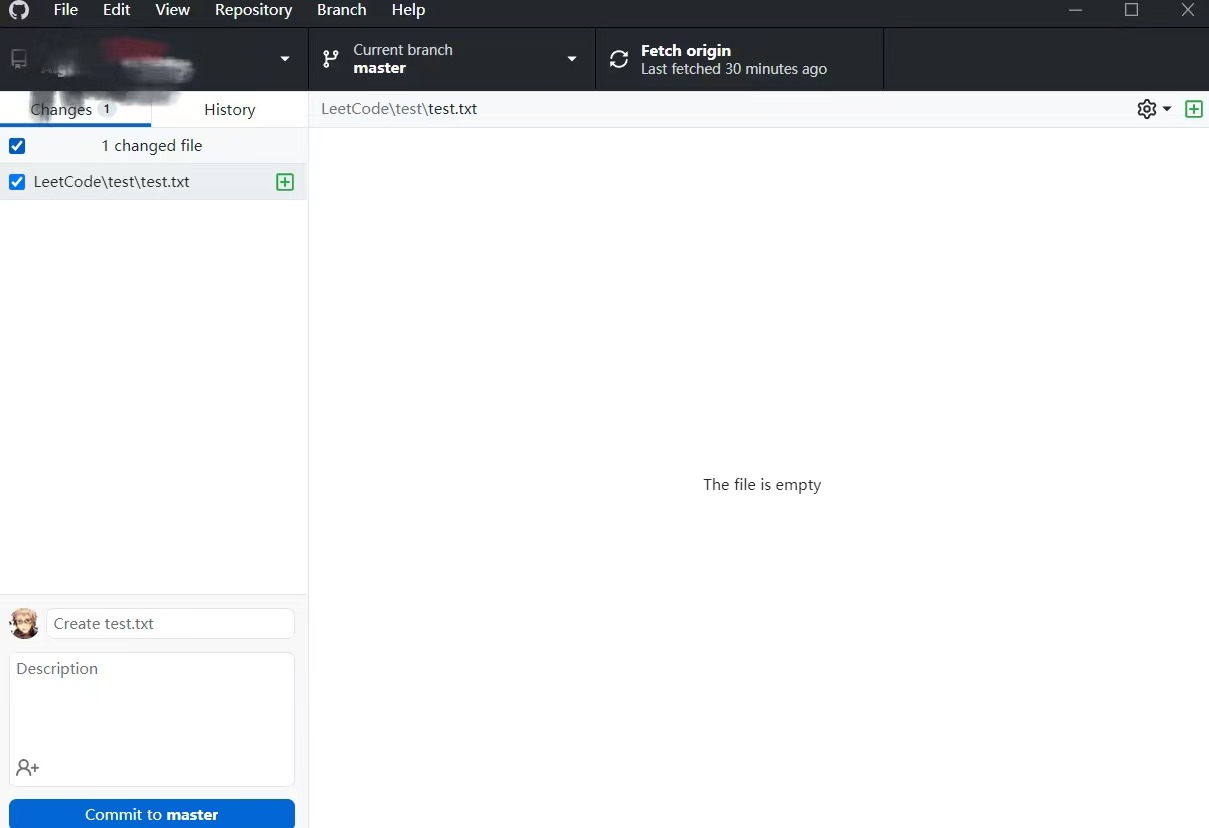Screen dimensions: 1209x828
Task: Click the GitHub Desktop octocat logo icon
Action: 18,11
